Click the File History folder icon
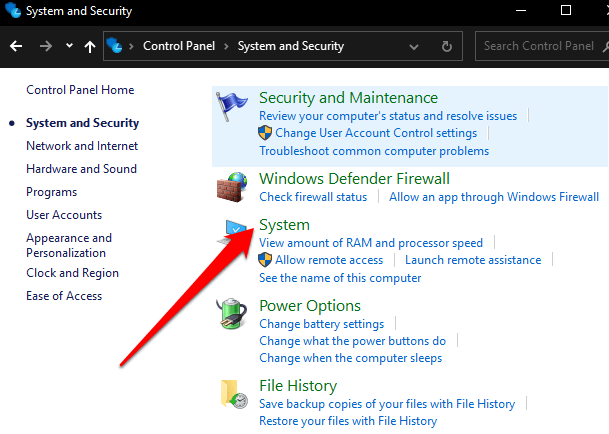This screenshot has height=434, width=609. pos(234,394)
